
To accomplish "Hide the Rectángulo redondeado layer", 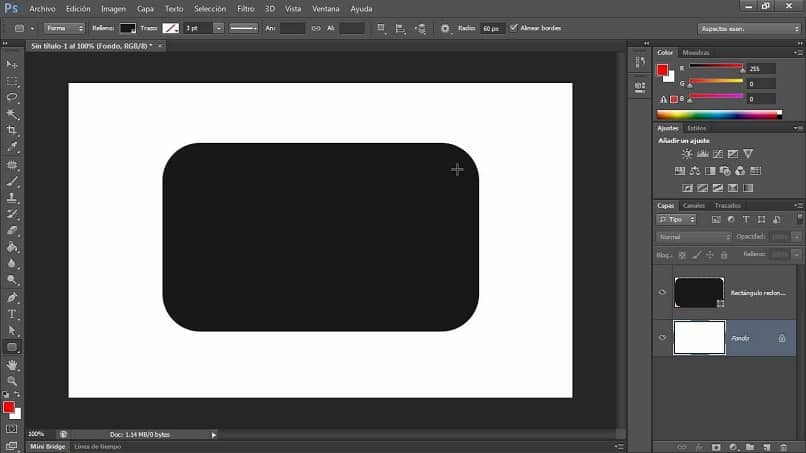I will coord(662,292).
